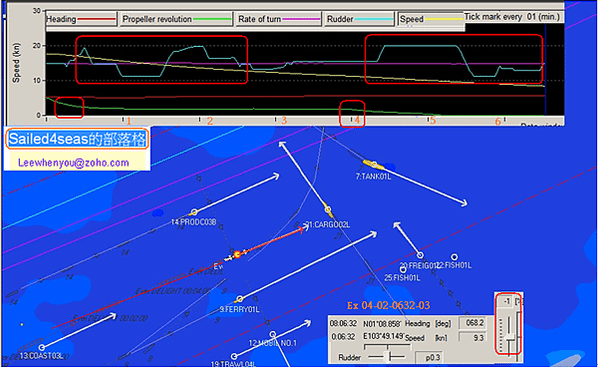Click the Rudder horizontal slider
Viewport: 598px width, 368px height.
[387, 357]
